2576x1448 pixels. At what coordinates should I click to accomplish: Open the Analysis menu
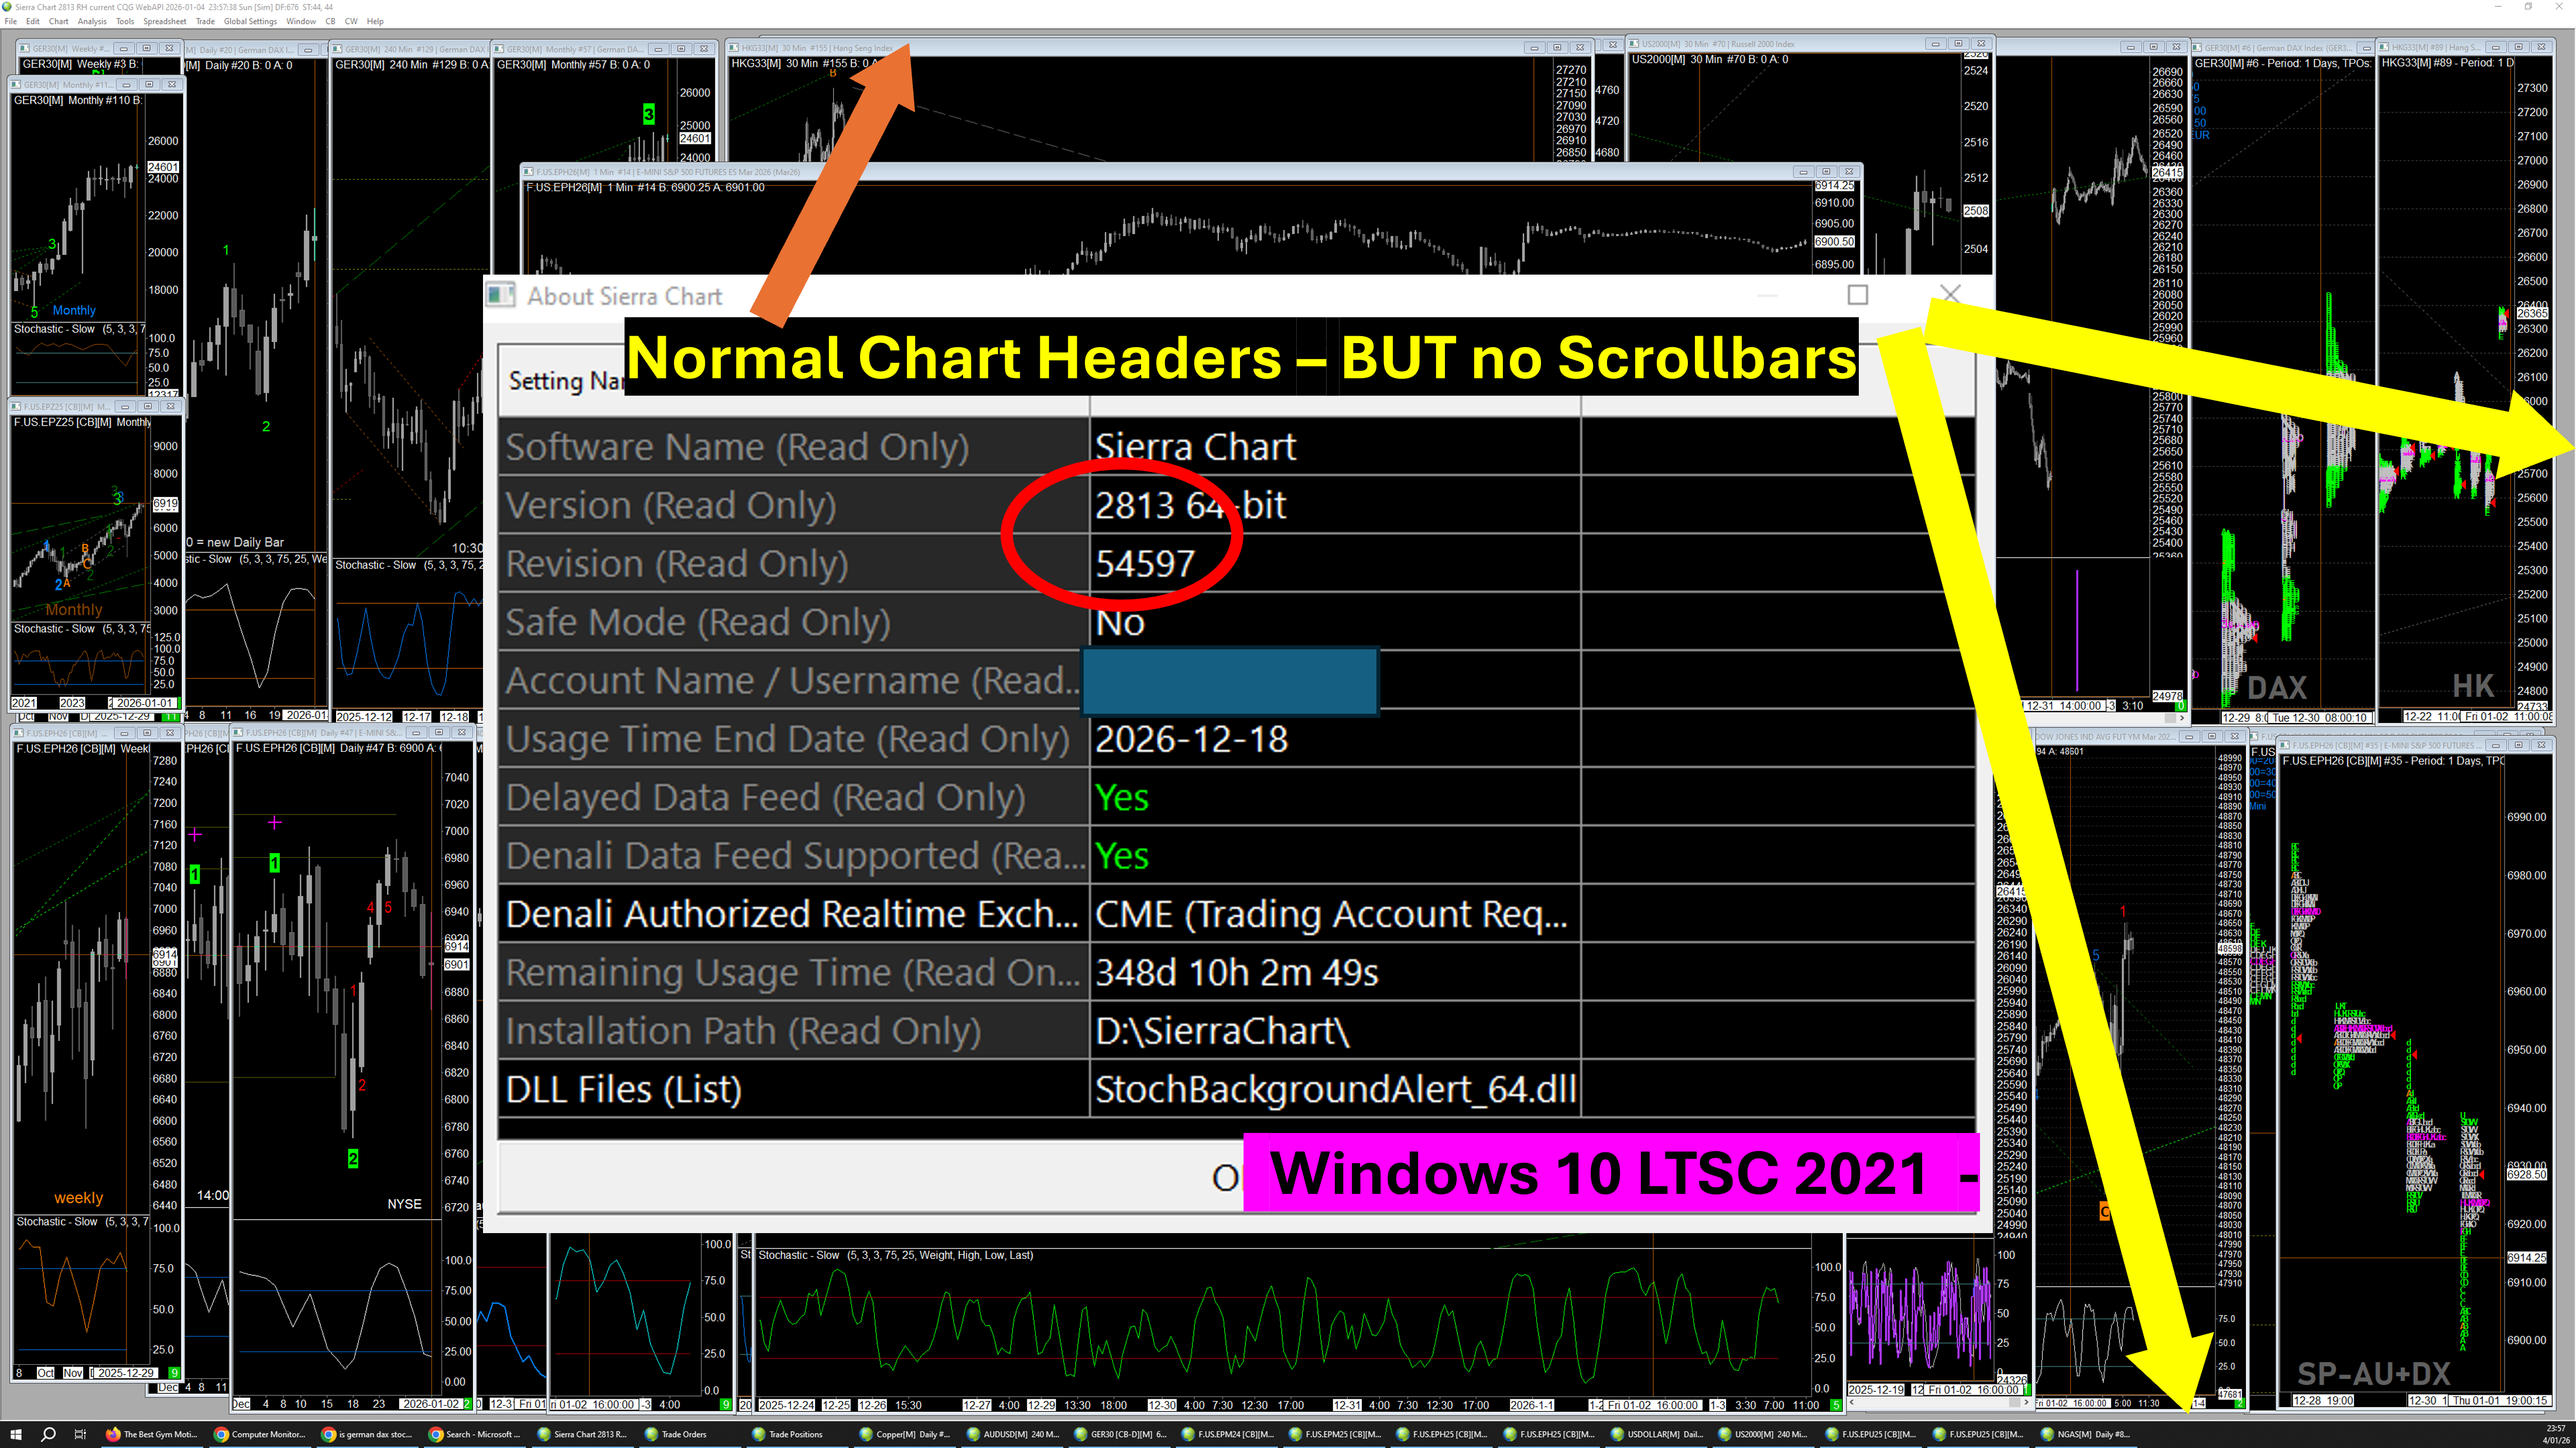92,21
